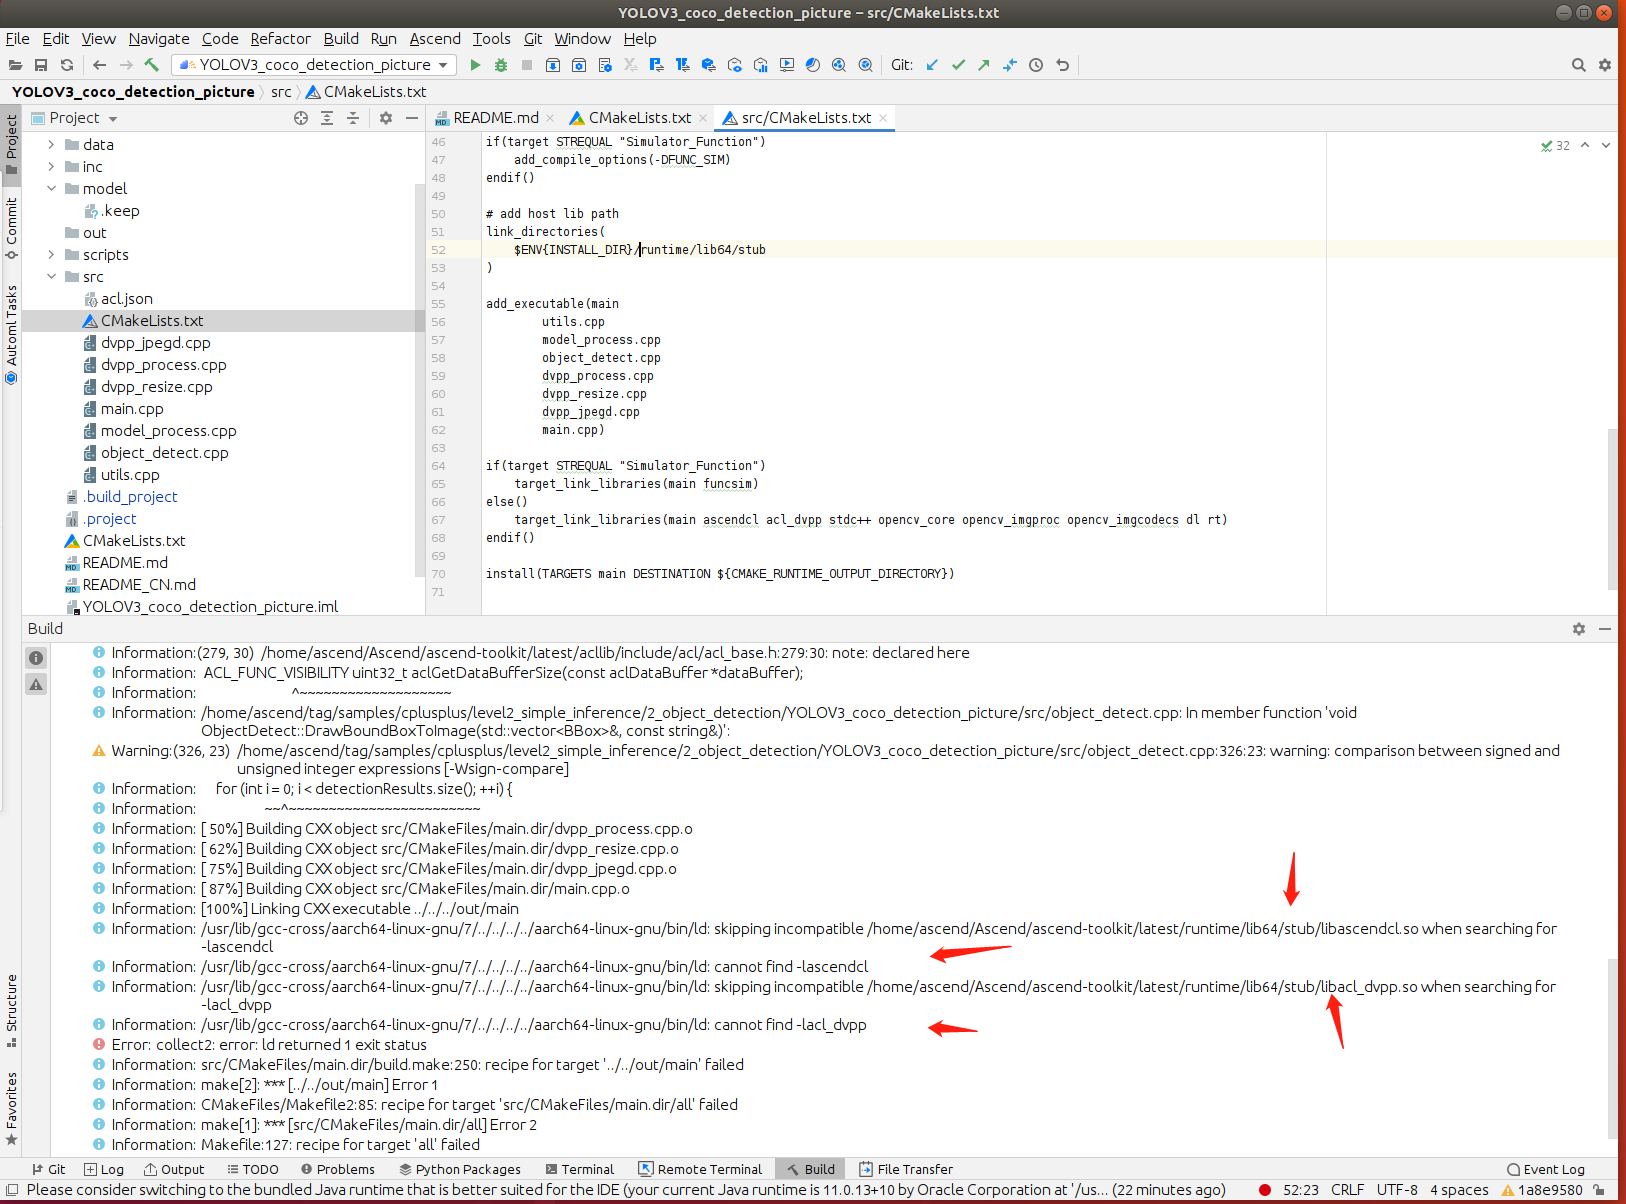Click the Reload from disk icon
Screen dimensions: 1626x1204
tap(67, 65)
